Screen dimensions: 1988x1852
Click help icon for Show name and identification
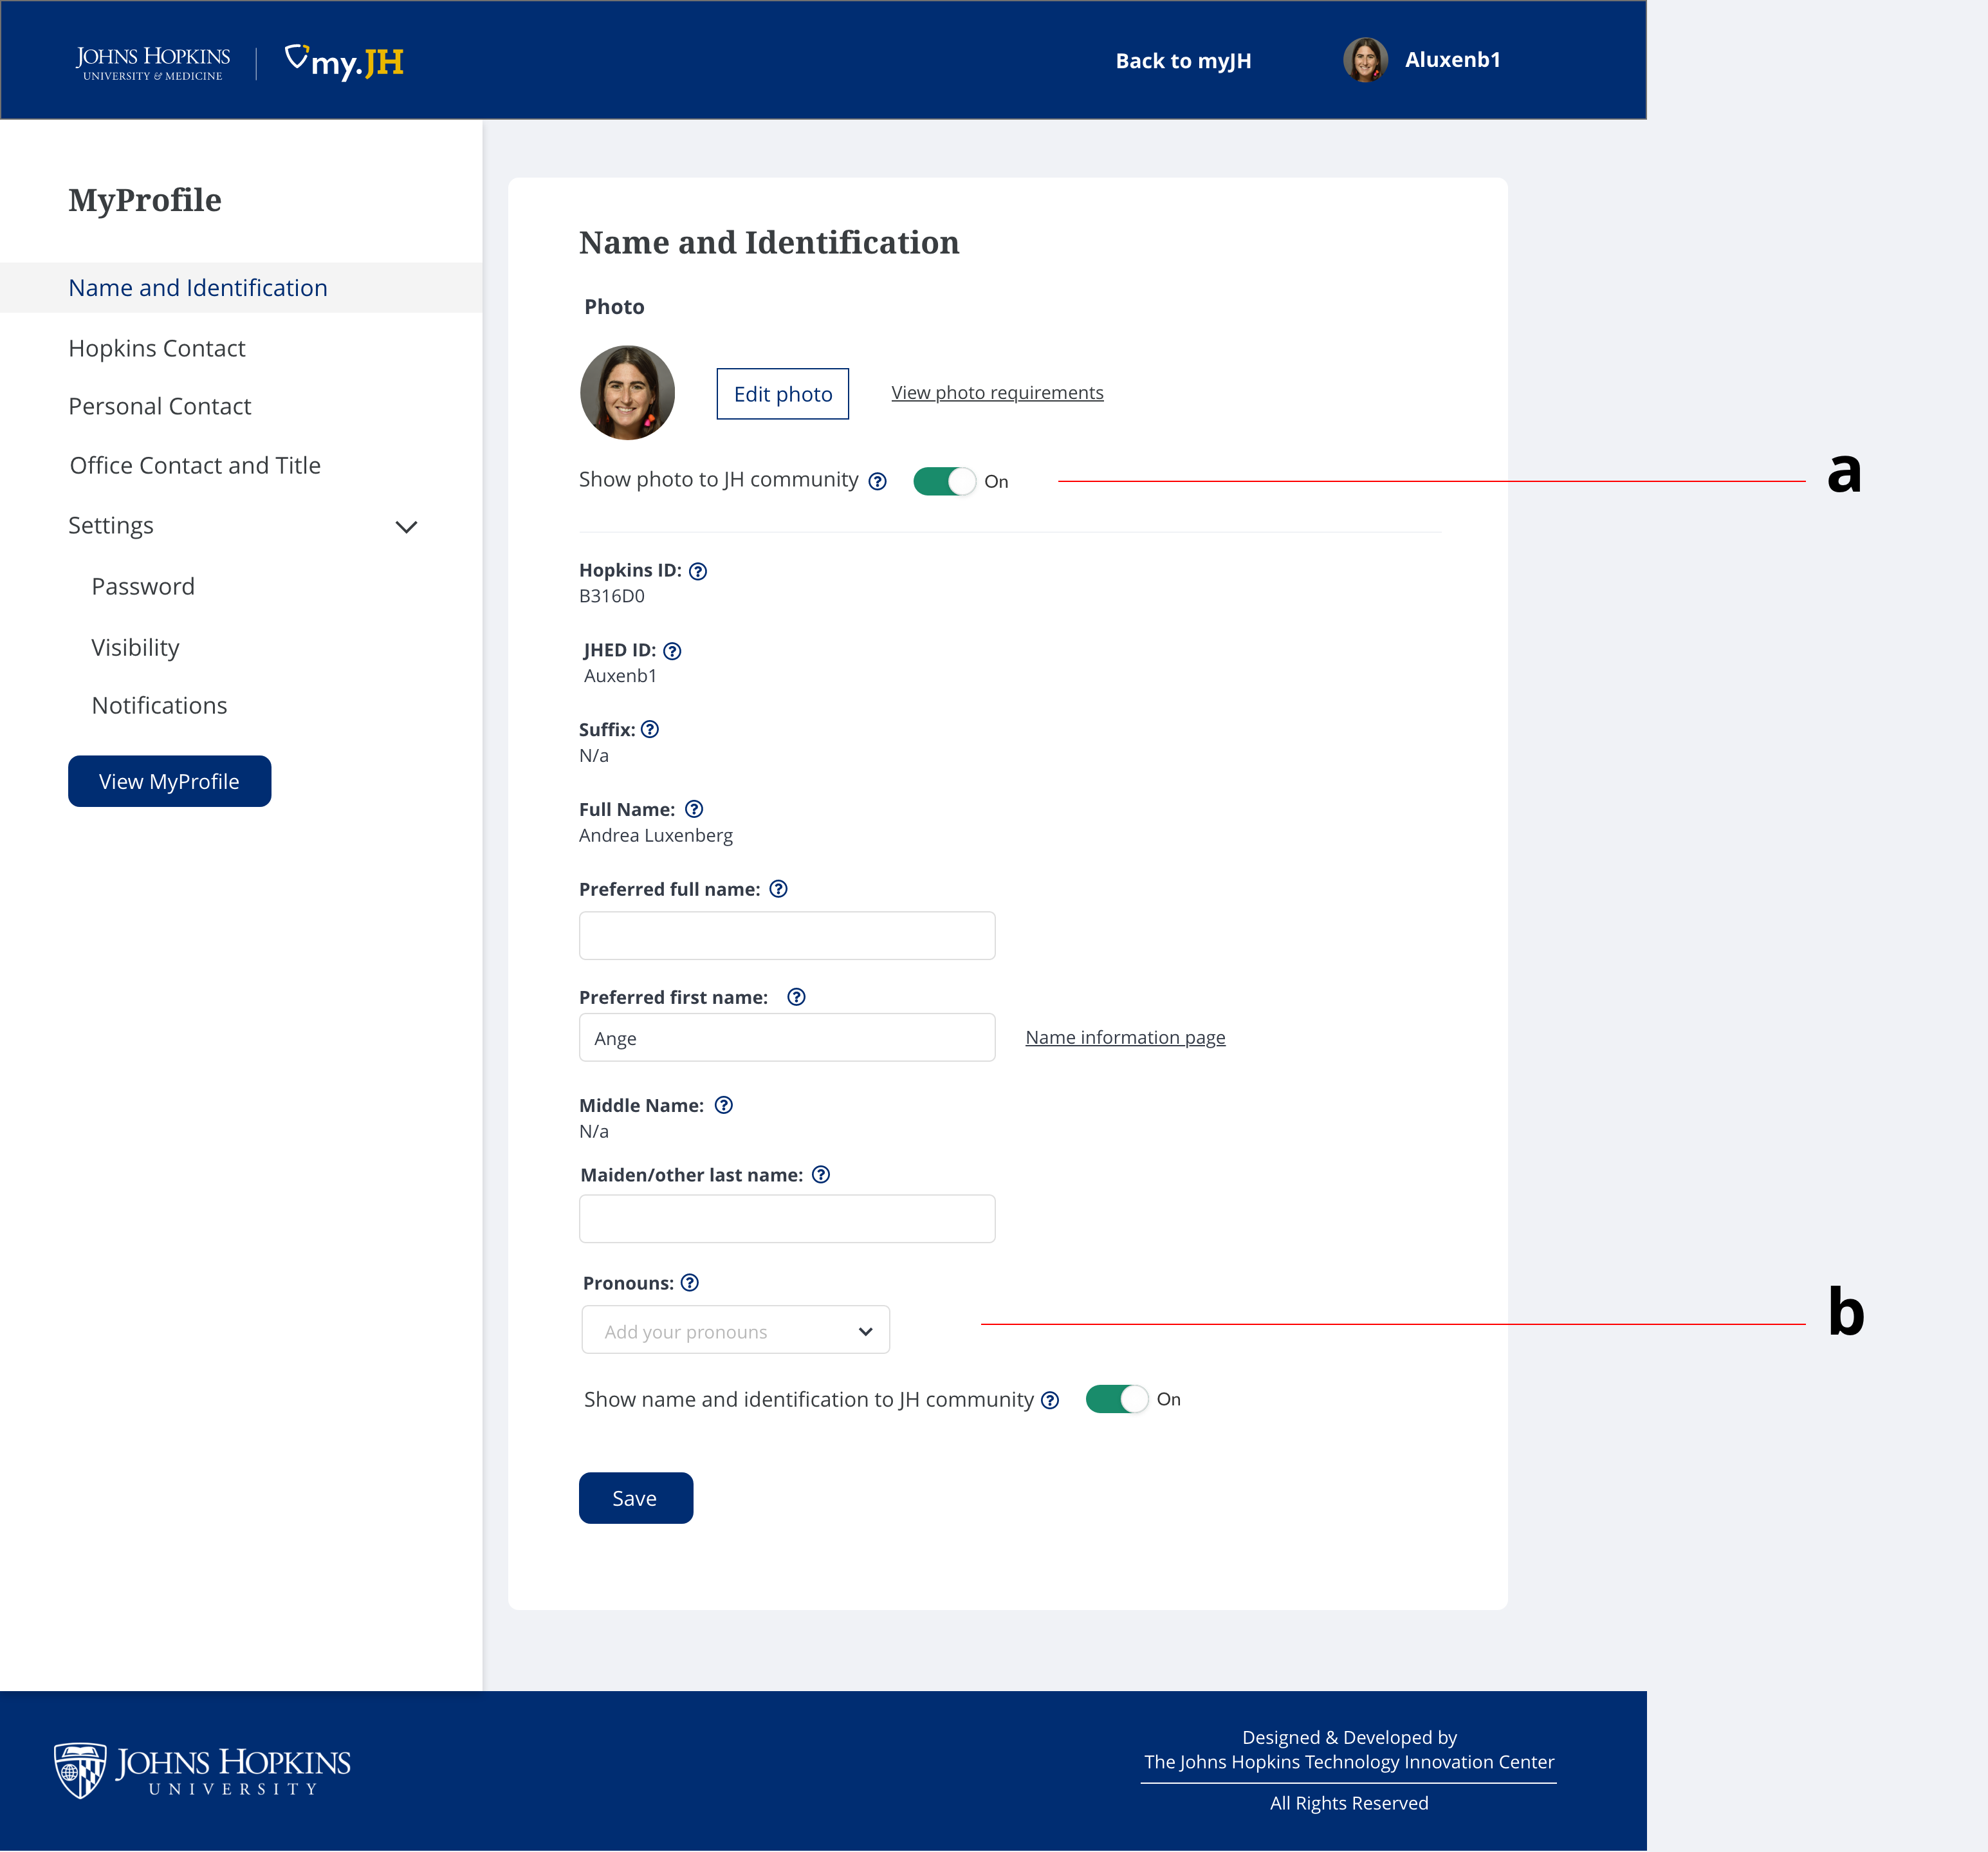(x=1050, y=1400)
